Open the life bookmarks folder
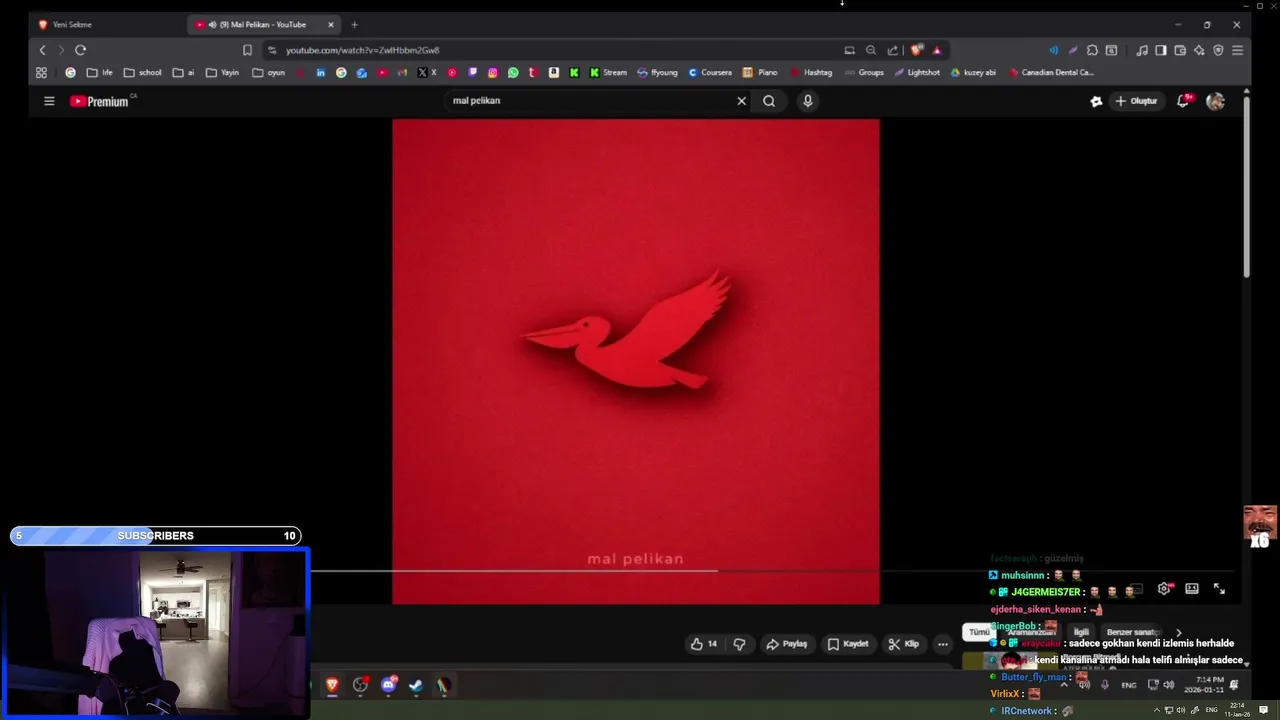Image resolution: width=1280 pixels, height=720 pixels. pyautogui.click(x=99, y=72)
